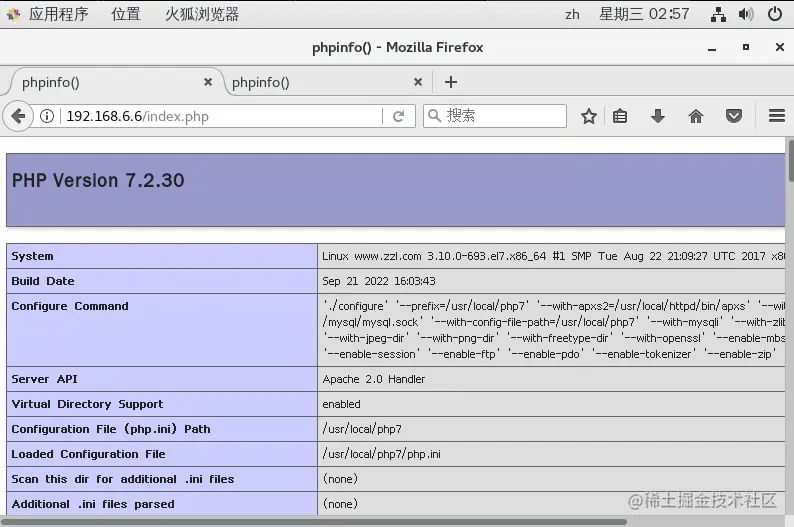794x527 pixels.
Task: Open the power menu icon
Action: click(775, 14)
